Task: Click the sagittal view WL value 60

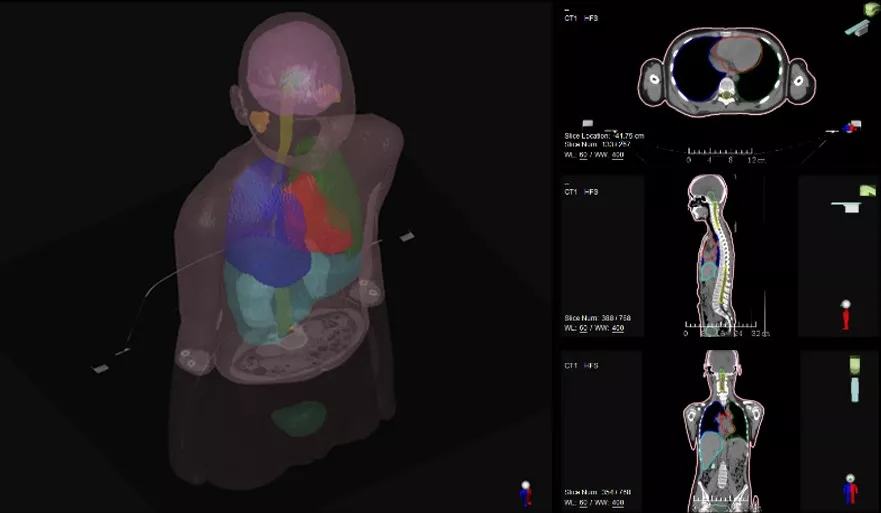Action: click(x=583, y=328)
